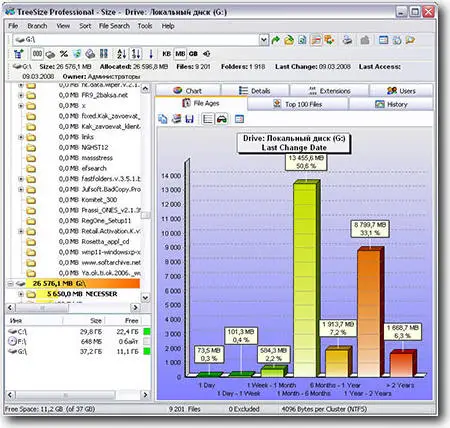This screenshot has height=428, width=450.
Task: Open the Branch menu
Action: [37, 26]
